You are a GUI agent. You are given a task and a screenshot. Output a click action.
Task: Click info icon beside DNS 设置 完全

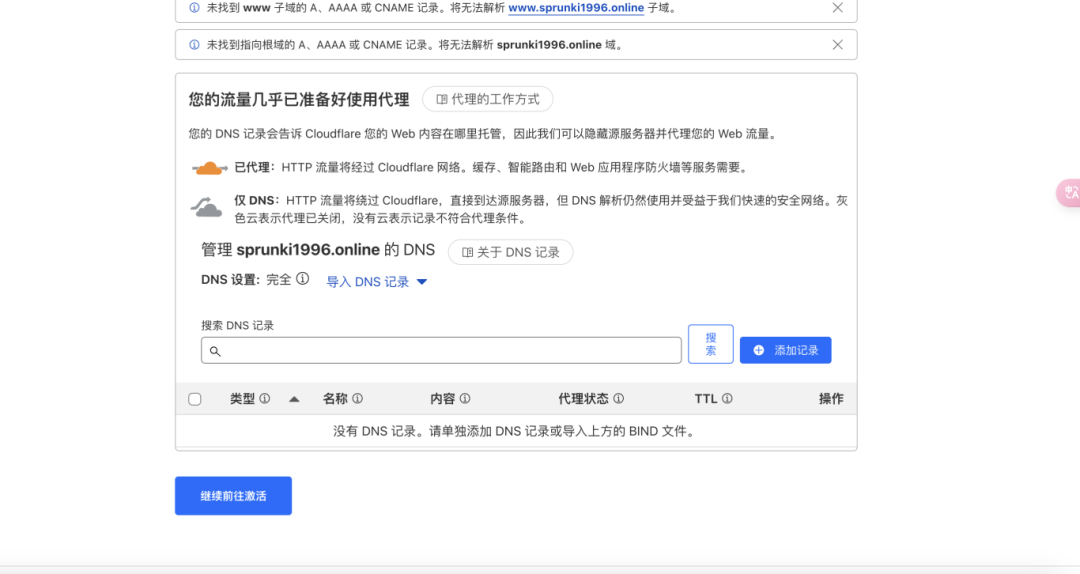click(x=302, y=280)
